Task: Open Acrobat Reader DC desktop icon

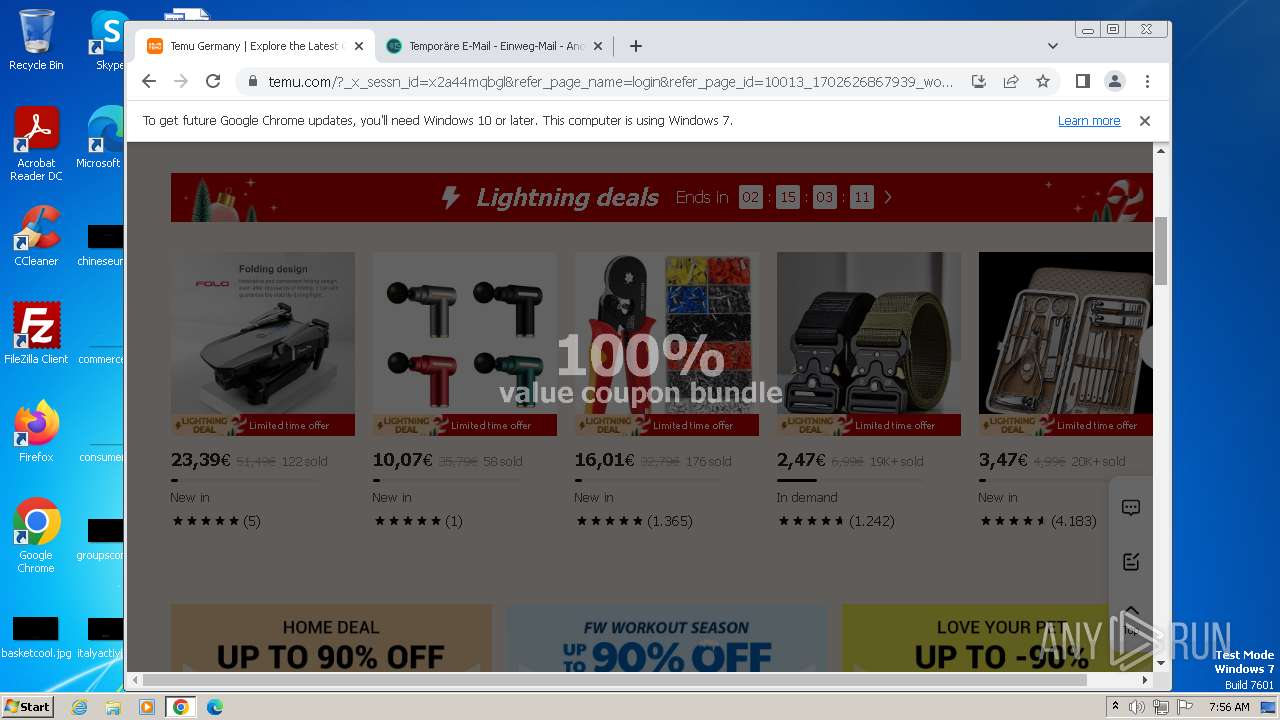Action: tap(36, 145)
